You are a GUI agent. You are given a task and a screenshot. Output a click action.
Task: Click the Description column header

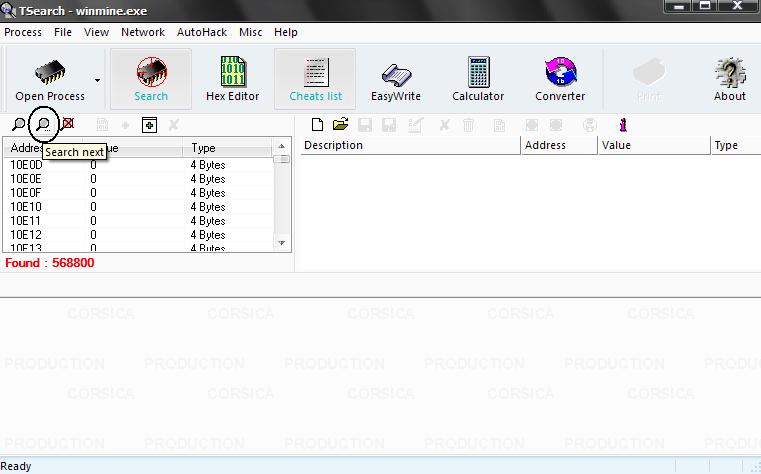(x=408, y=146)
